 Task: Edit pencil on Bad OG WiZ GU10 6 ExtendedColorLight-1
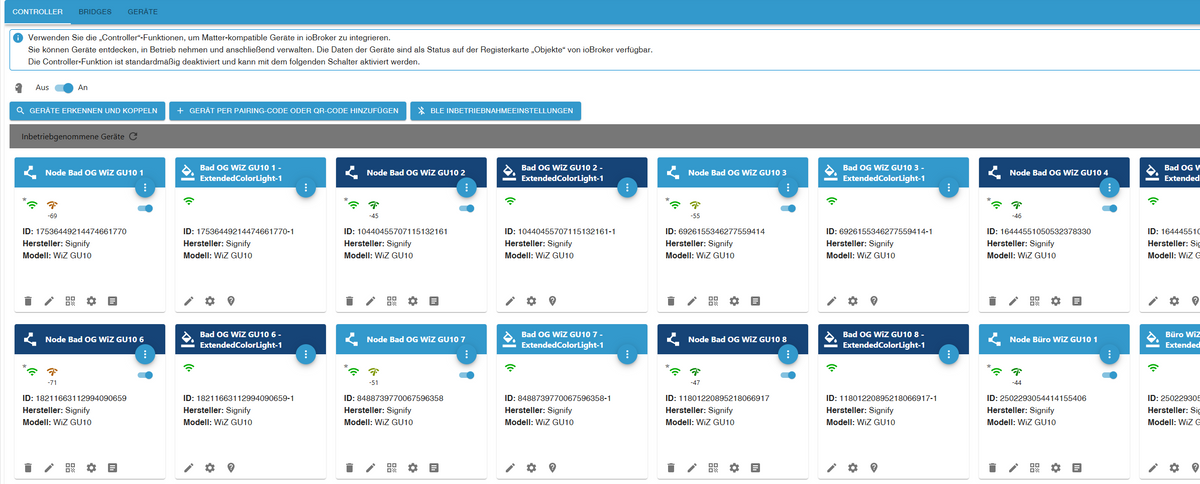tap(189, 467)
